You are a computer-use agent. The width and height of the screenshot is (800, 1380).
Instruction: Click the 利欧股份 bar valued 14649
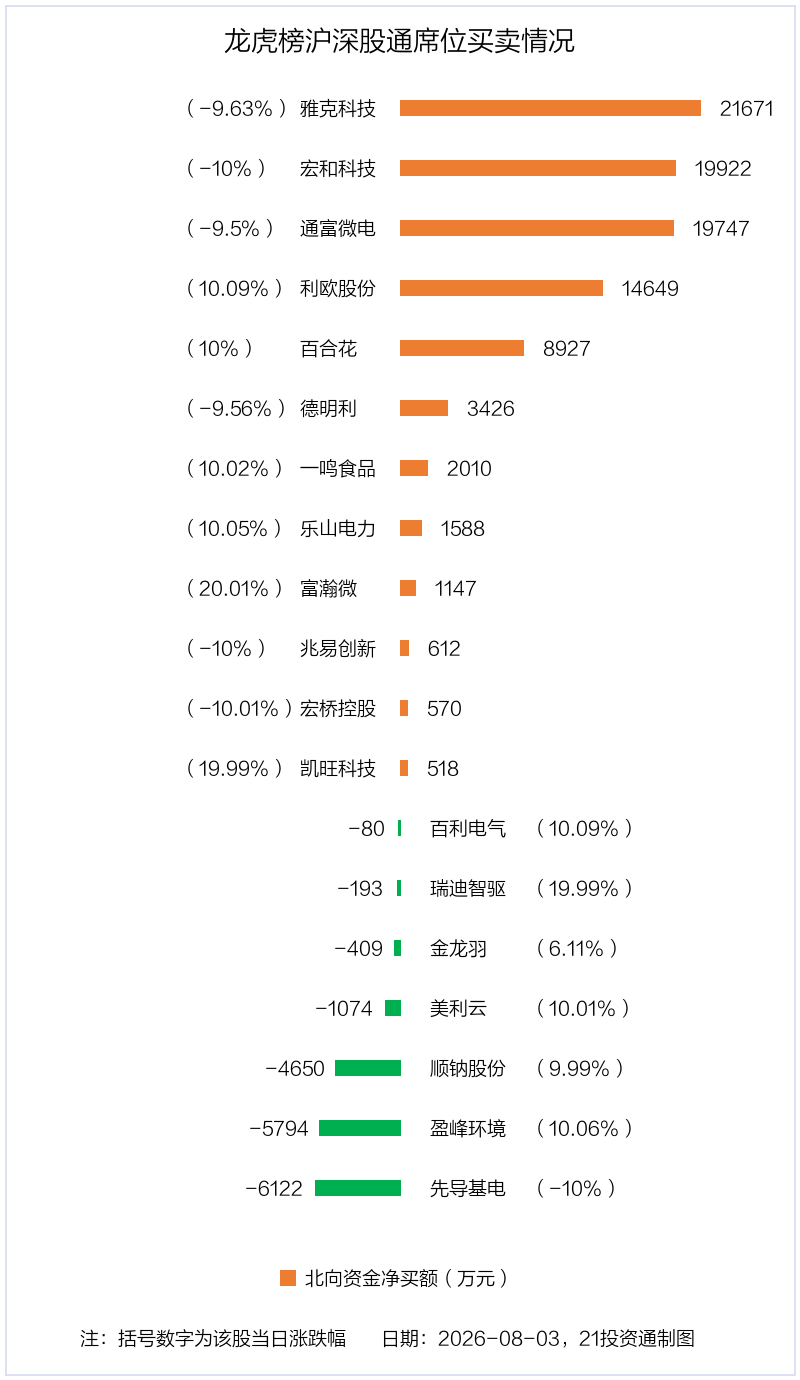tap(501, 288)
